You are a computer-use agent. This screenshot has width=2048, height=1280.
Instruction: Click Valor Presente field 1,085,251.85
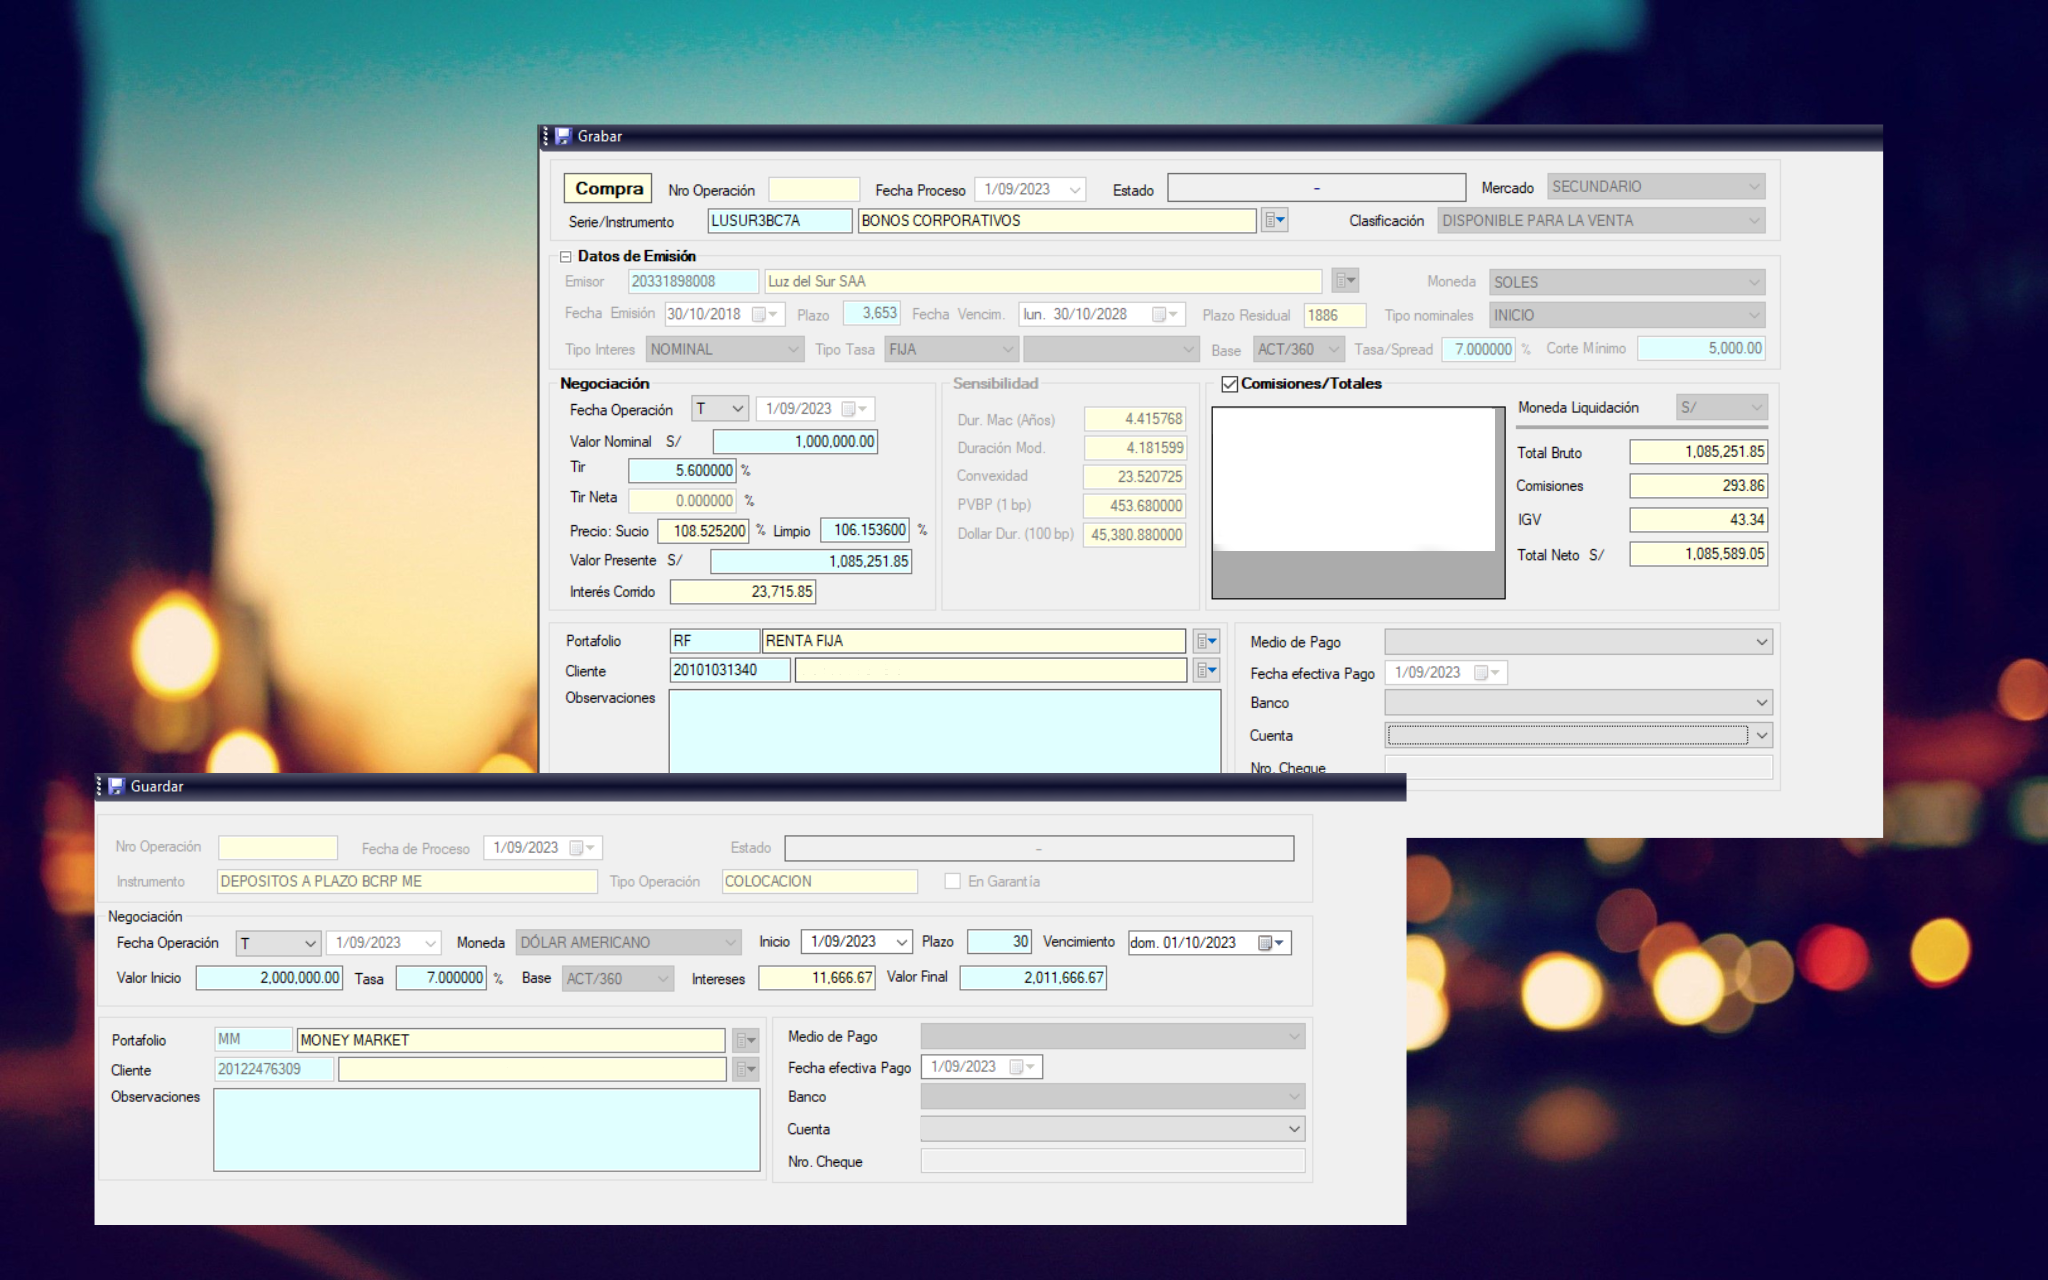(x=811, y=561)
